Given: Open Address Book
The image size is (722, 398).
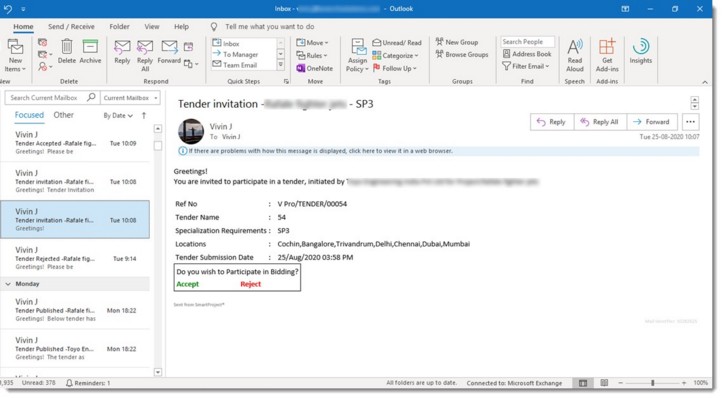Looking at the screenshot, I should [x=527, y=54].
